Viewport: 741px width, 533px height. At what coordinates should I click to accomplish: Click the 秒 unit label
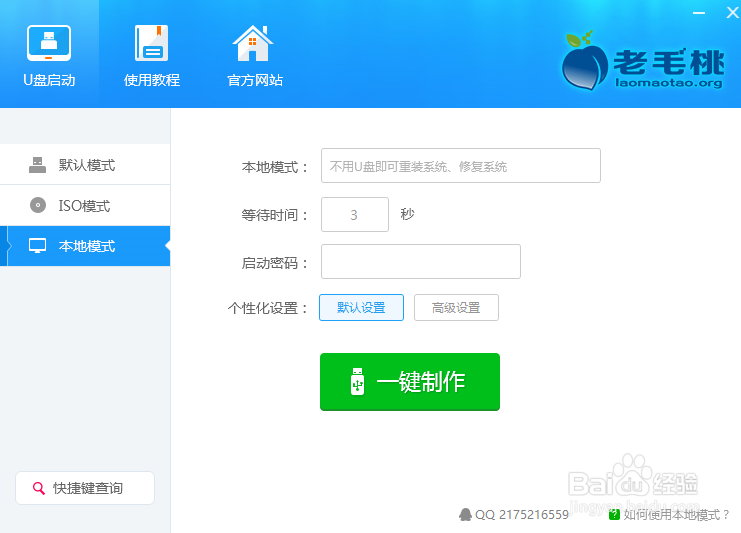click(407, 214)
